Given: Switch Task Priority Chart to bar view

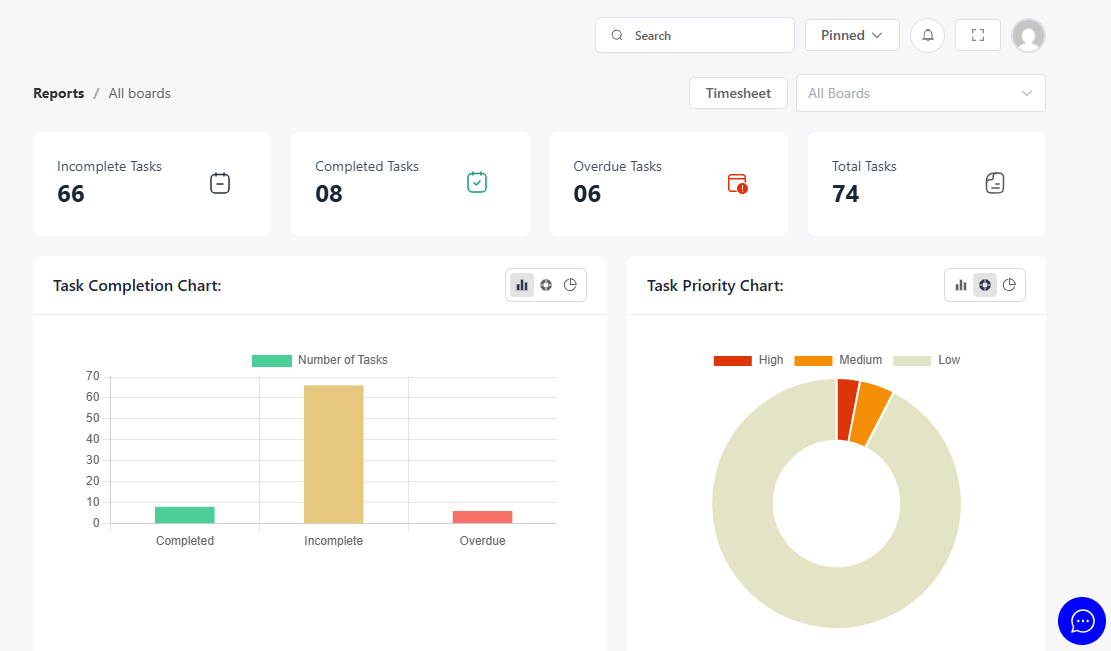Looking at the screenshot, I should [x=961, y=285].
